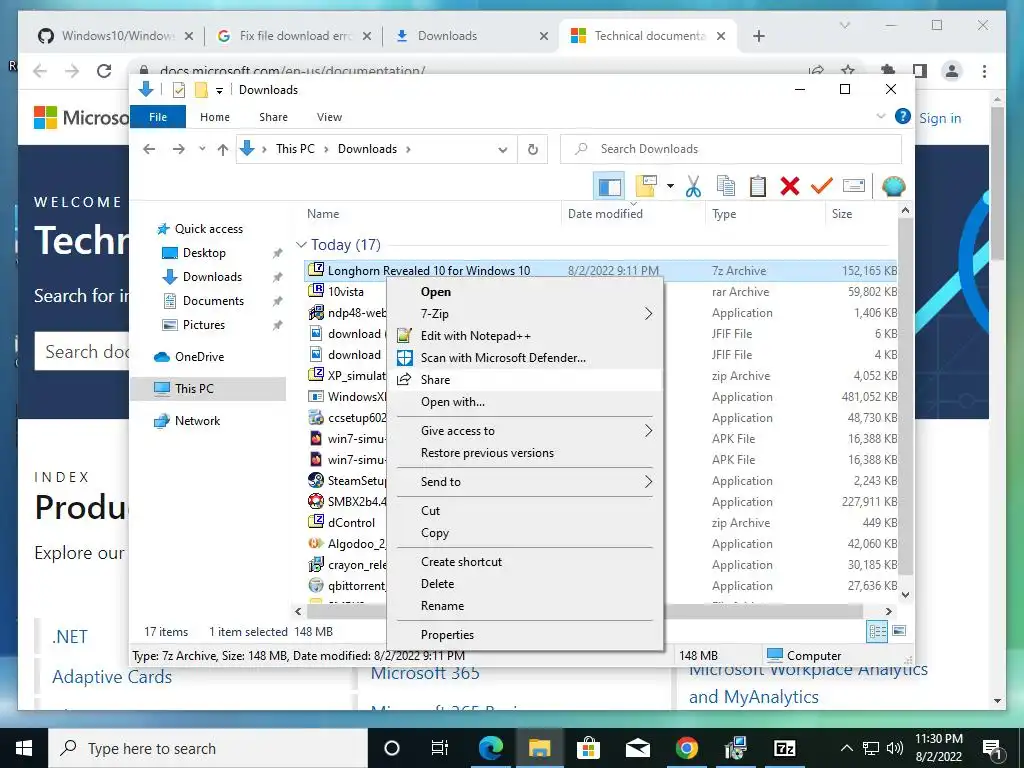The width and height of the screenshot is (1024, 768).
Task: Open the folder options toolbar icon
Action: 645,187
